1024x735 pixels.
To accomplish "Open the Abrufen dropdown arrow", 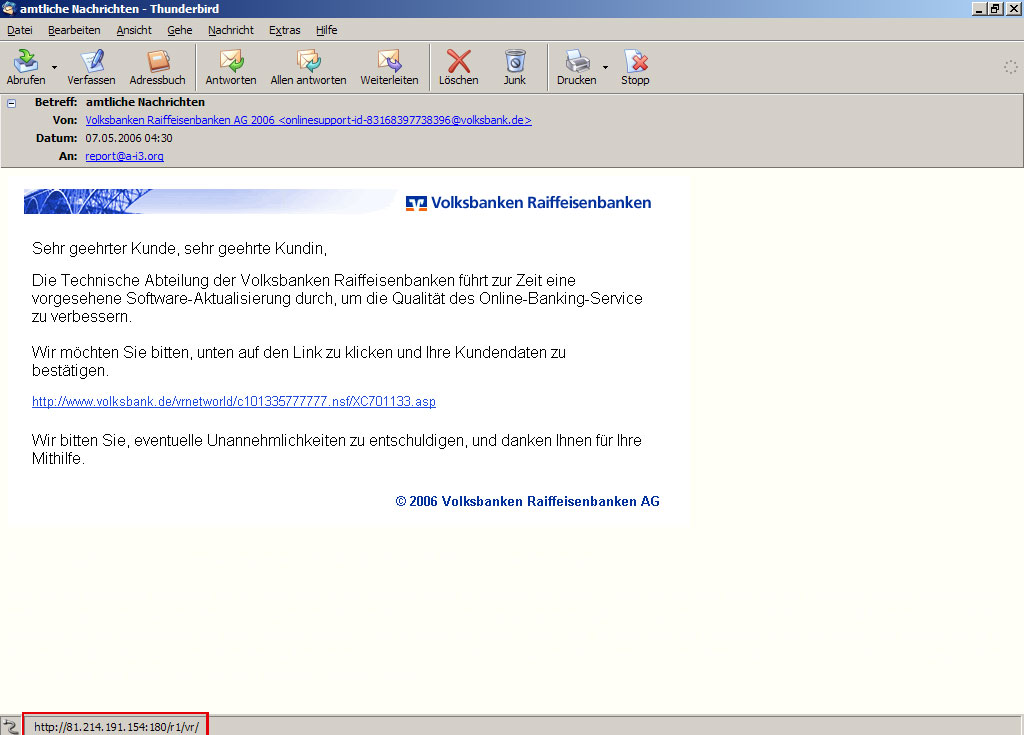I will (54, 67).
